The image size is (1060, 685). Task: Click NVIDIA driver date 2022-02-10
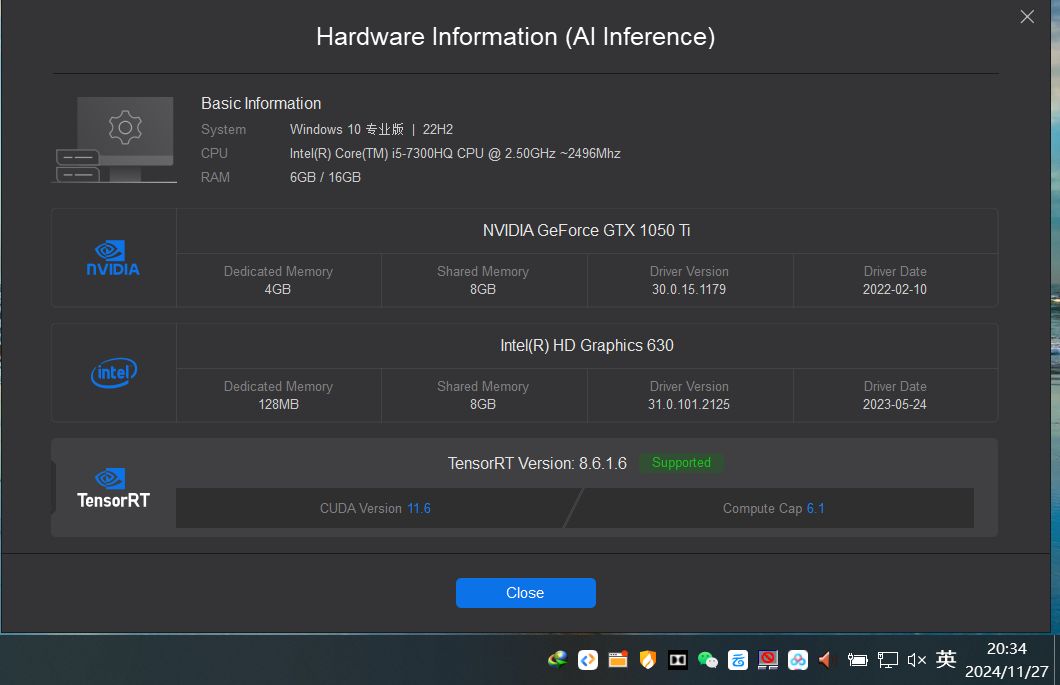[894, 289]
